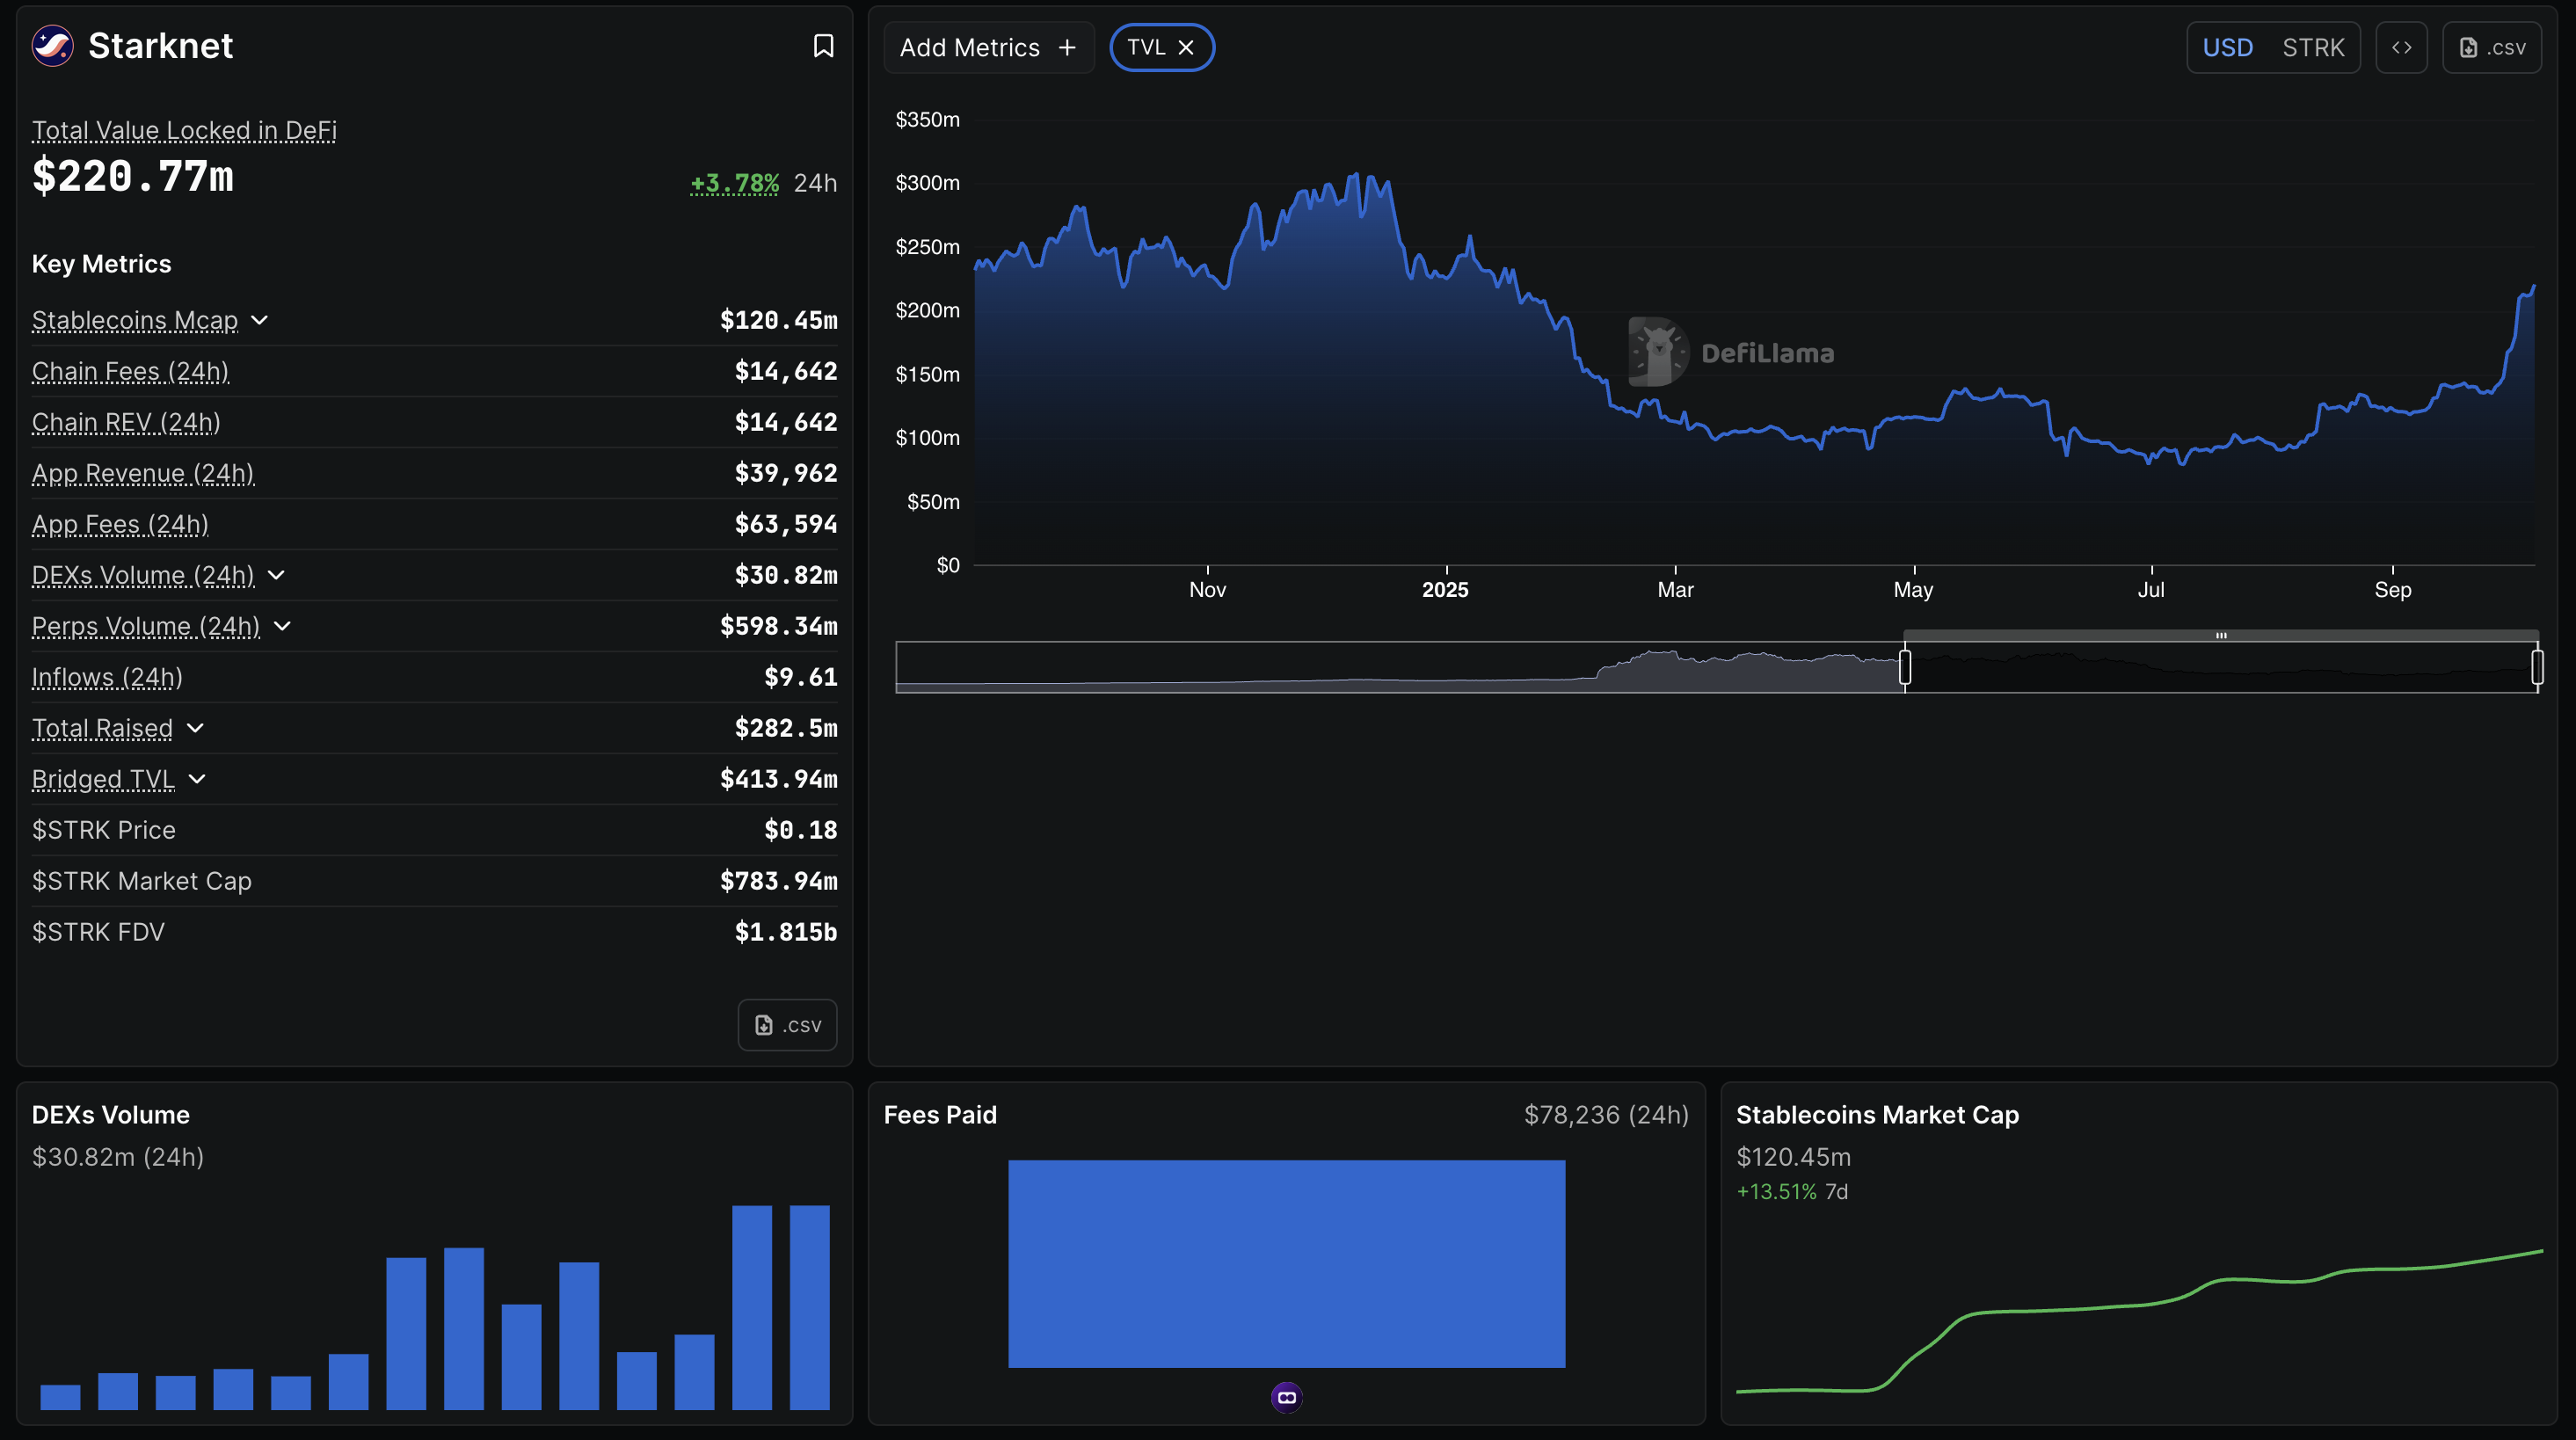This screenshot has height=1440, width=2576.
Task: Select USD chart denomination
Action: pyautogui.click(x=2227, y=47)
